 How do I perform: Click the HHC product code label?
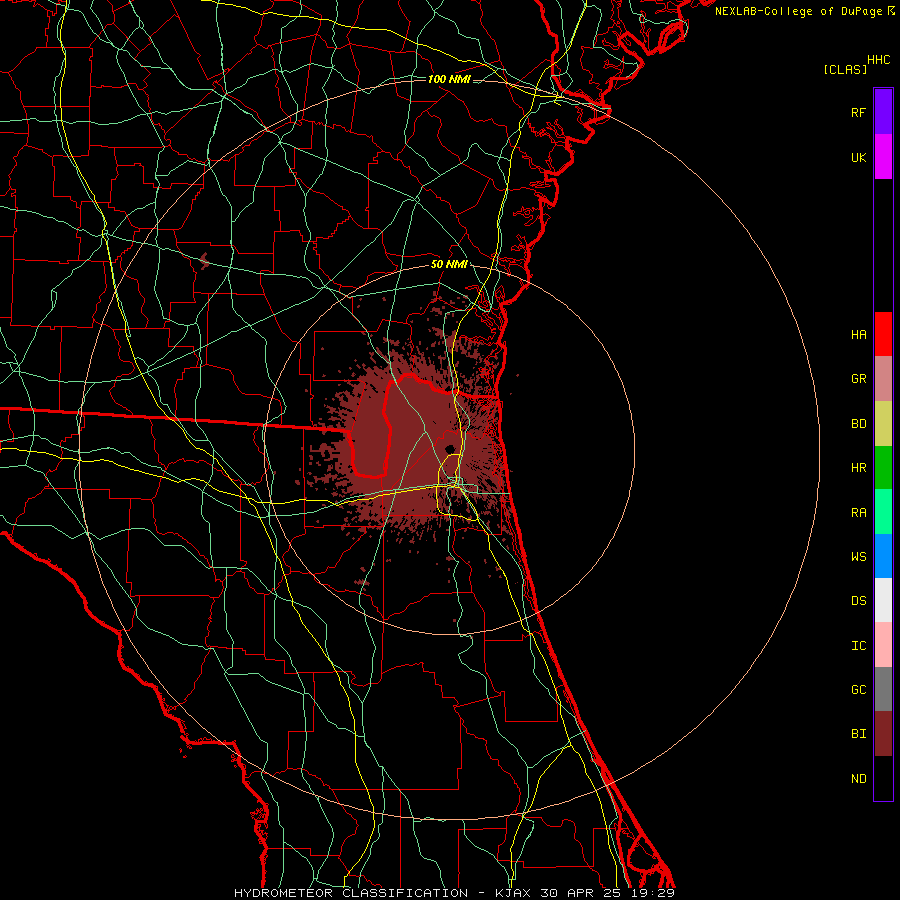(879, 60)
